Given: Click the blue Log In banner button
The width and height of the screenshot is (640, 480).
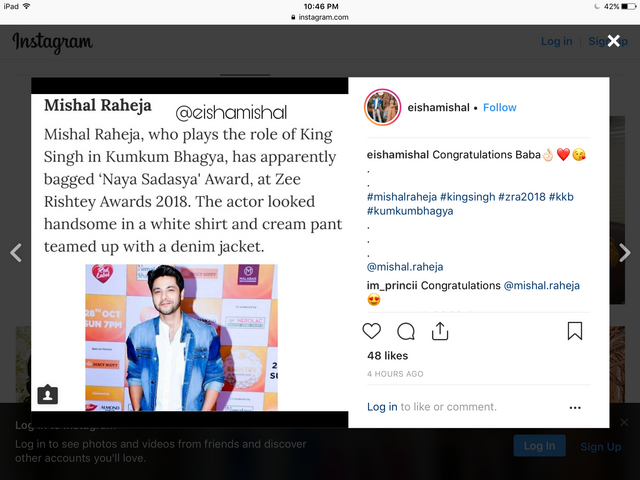Looking at the screenshot, I should click(x=539, y=446).
